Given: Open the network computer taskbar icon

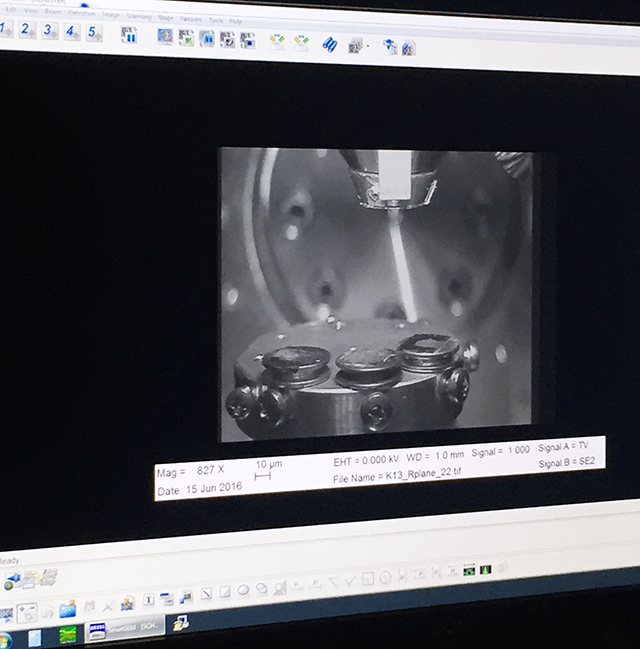Looking at the screenshot, I should [x=180, y=622].
